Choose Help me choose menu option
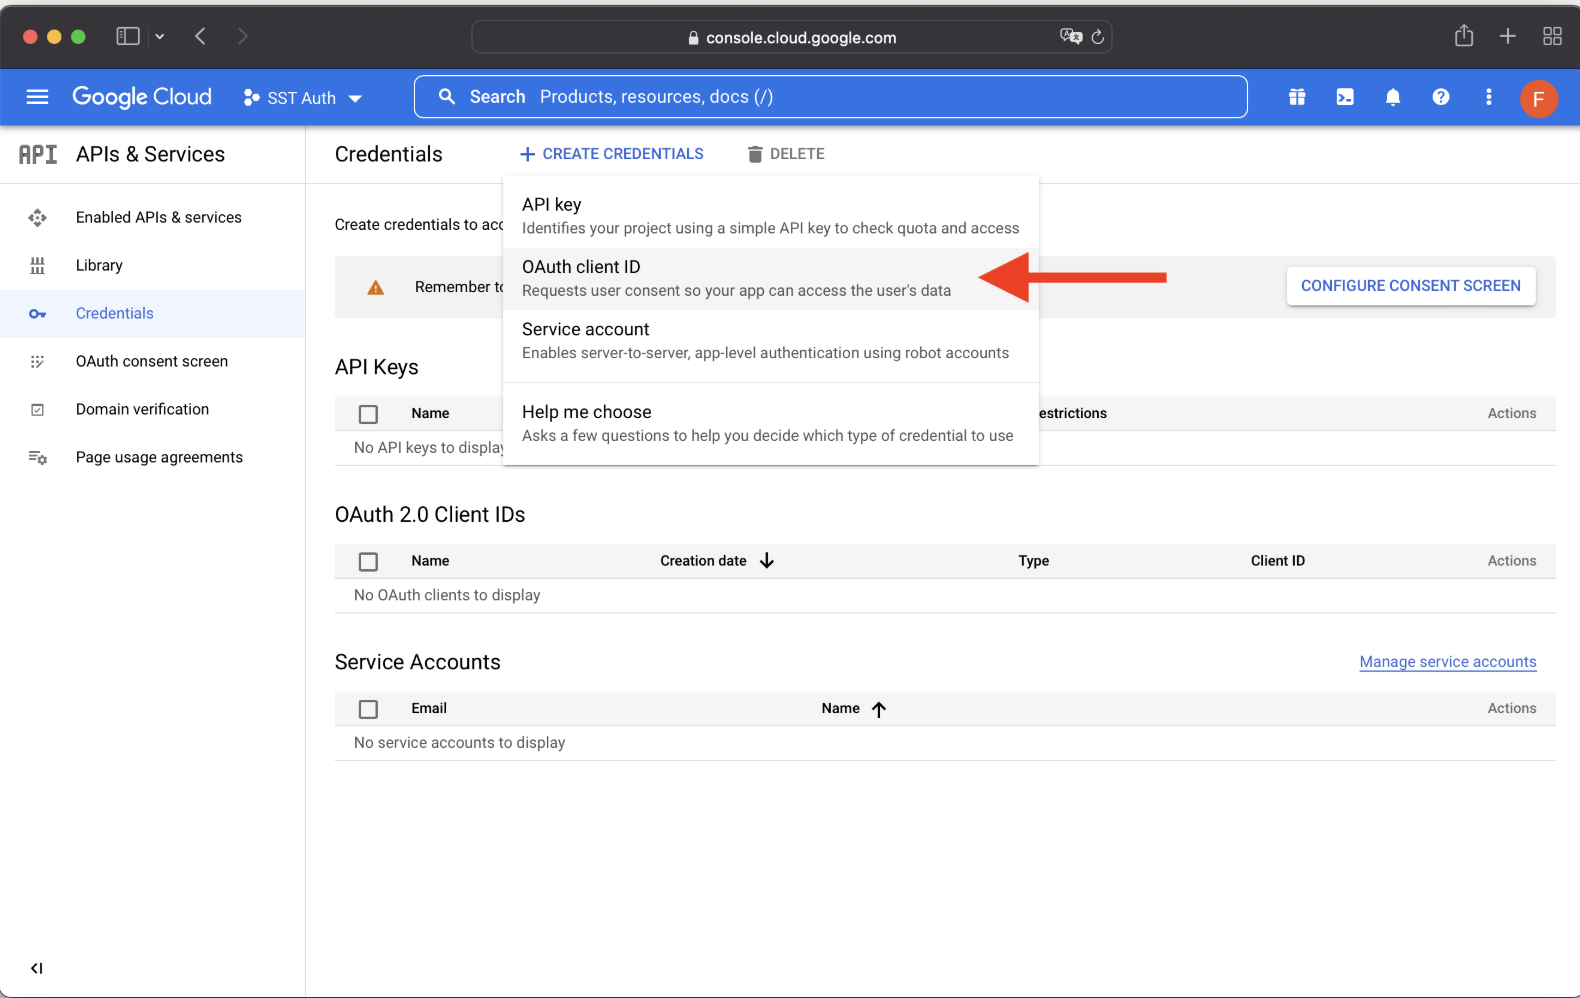 tap(771, 423)
